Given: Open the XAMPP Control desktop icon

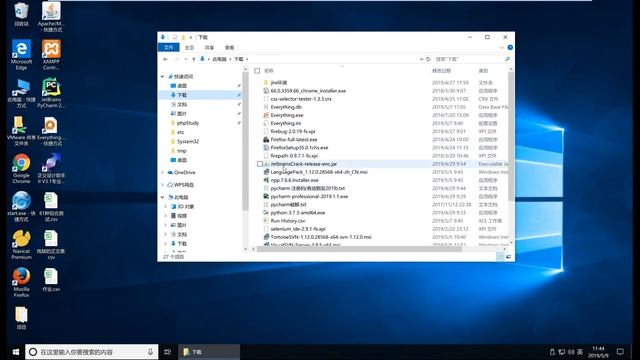Looking at the screenshot, I should [x=51, y=54].
